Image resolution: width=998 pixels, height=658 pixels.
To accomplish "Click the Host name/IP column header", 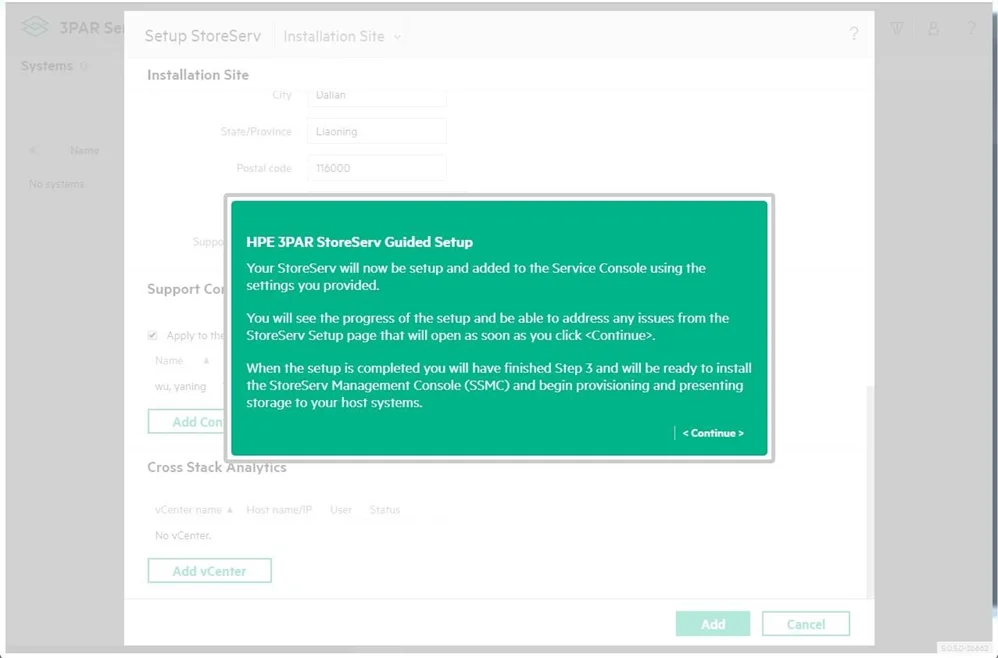I will pyautogui.click(x=279, y=510).
